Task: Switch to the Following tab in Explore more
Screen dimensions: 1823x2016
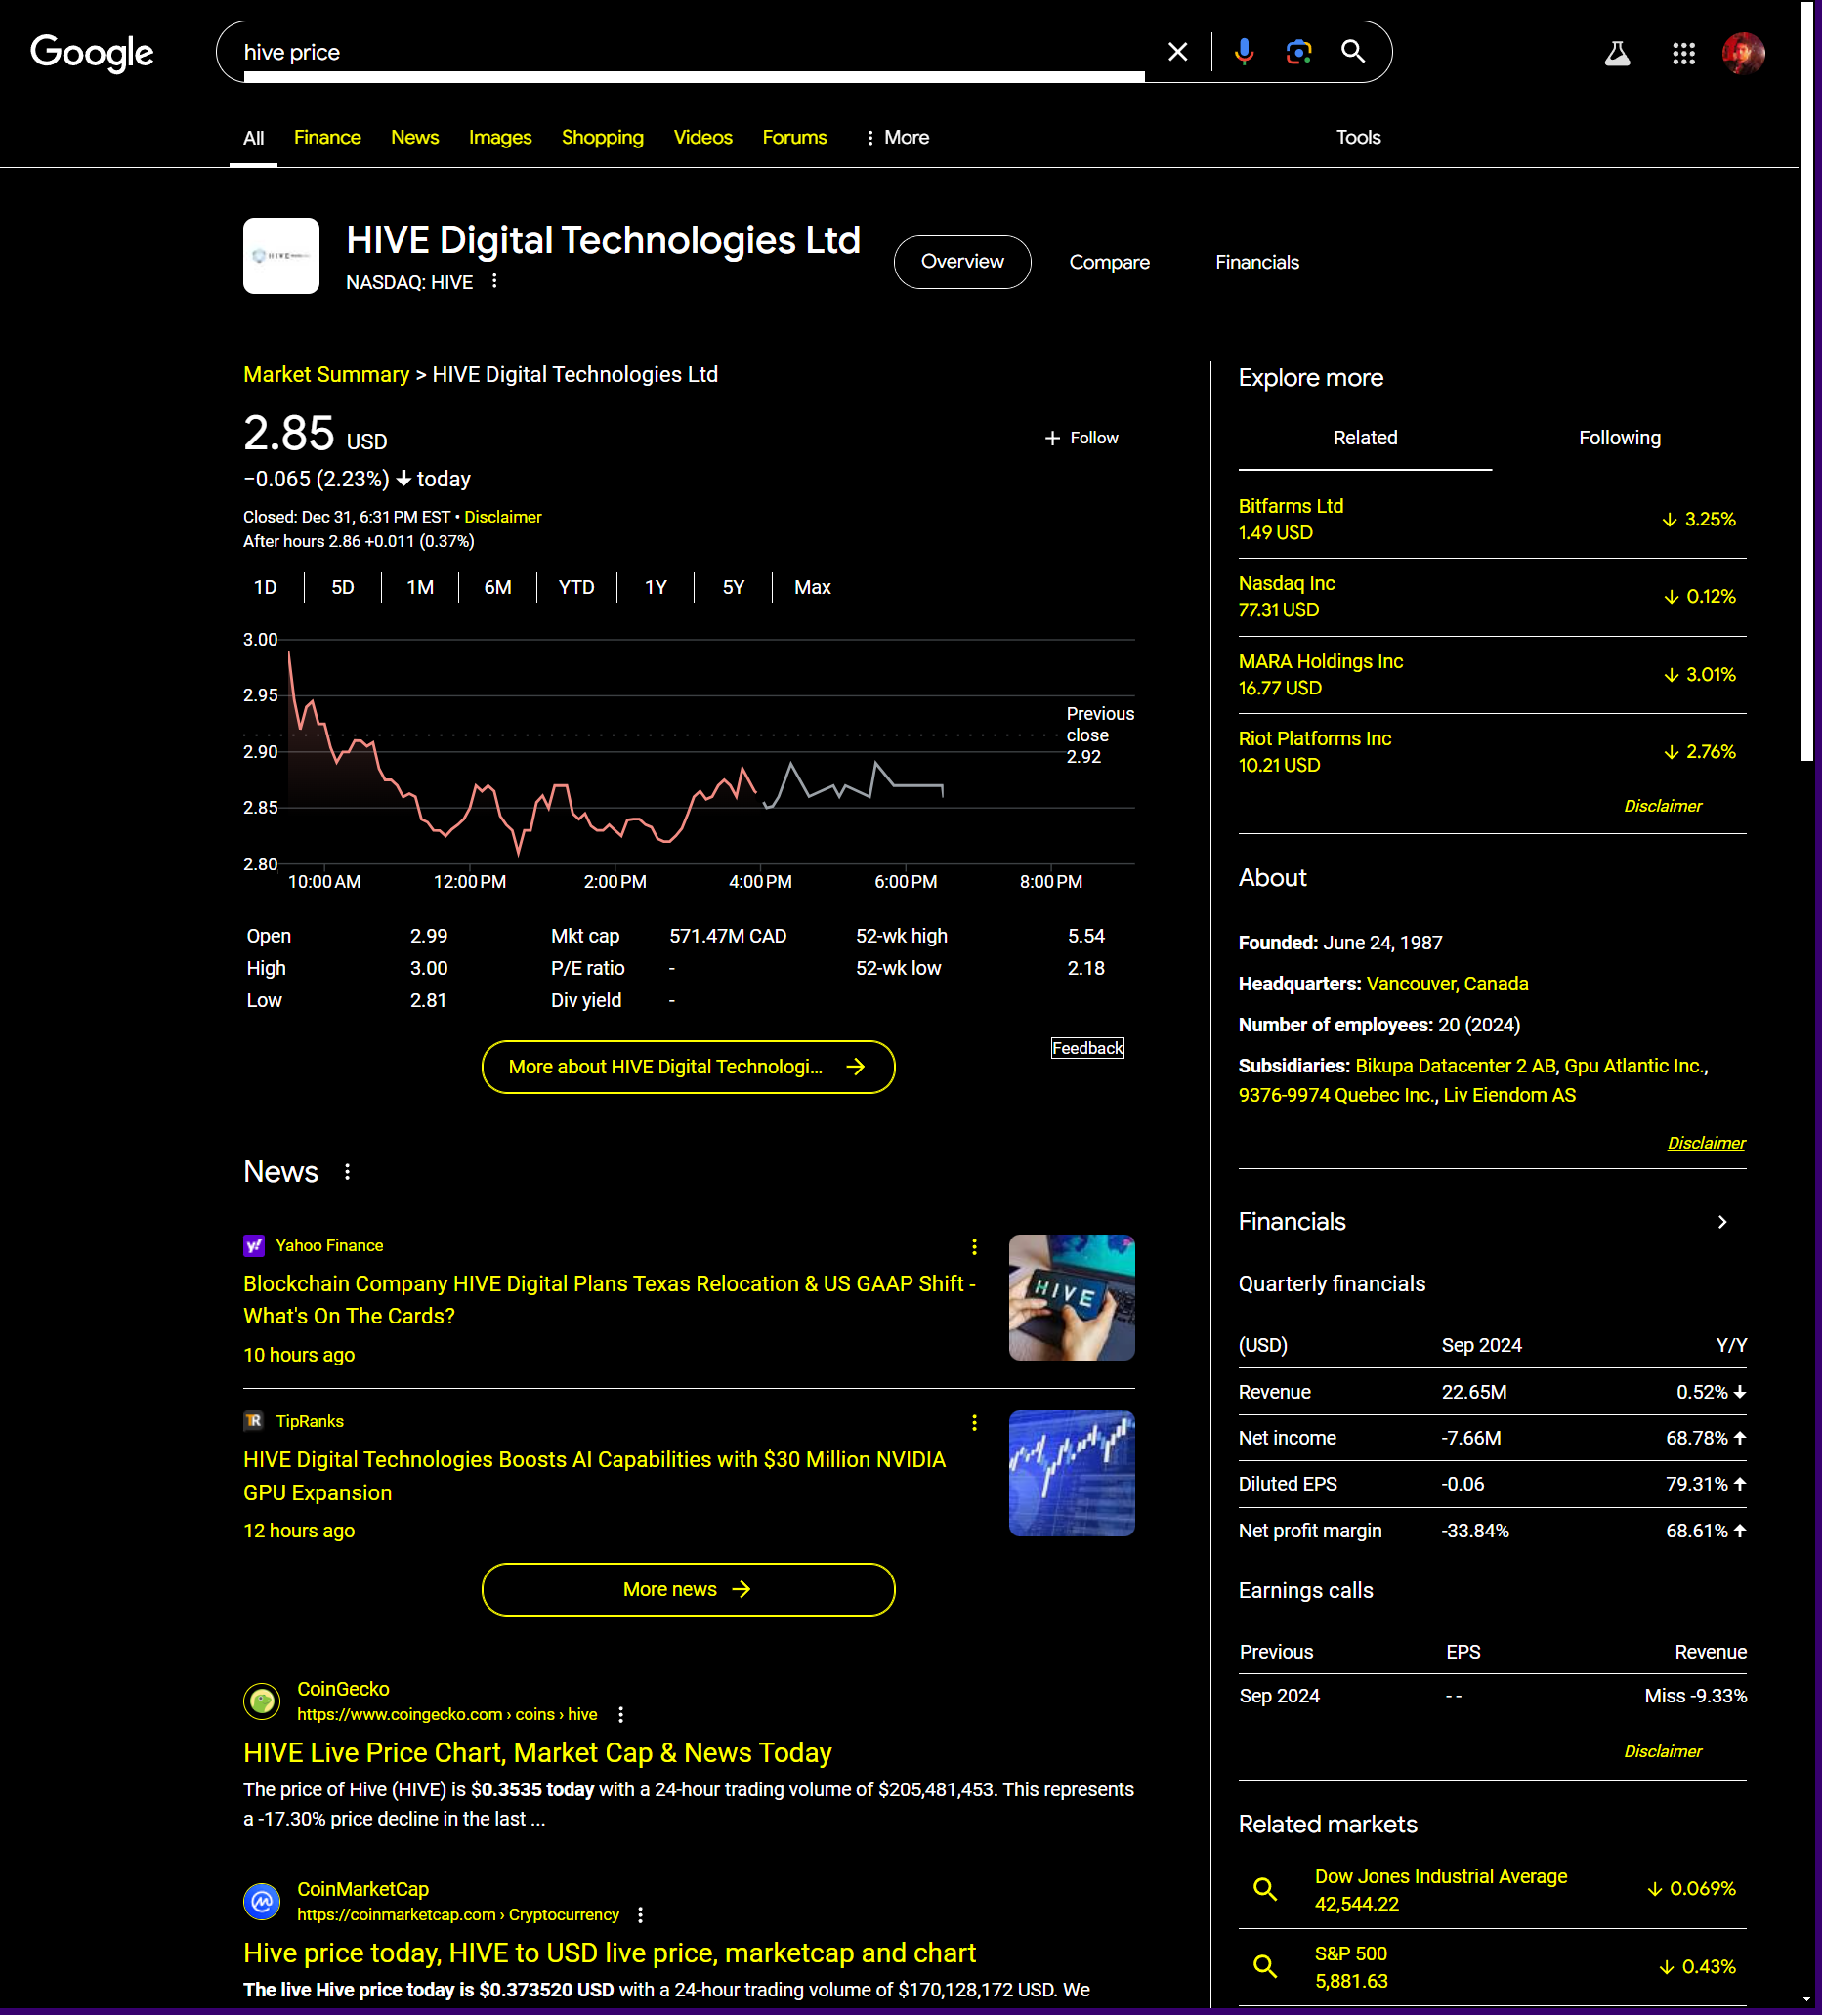Action: (x=1619, y=438)
